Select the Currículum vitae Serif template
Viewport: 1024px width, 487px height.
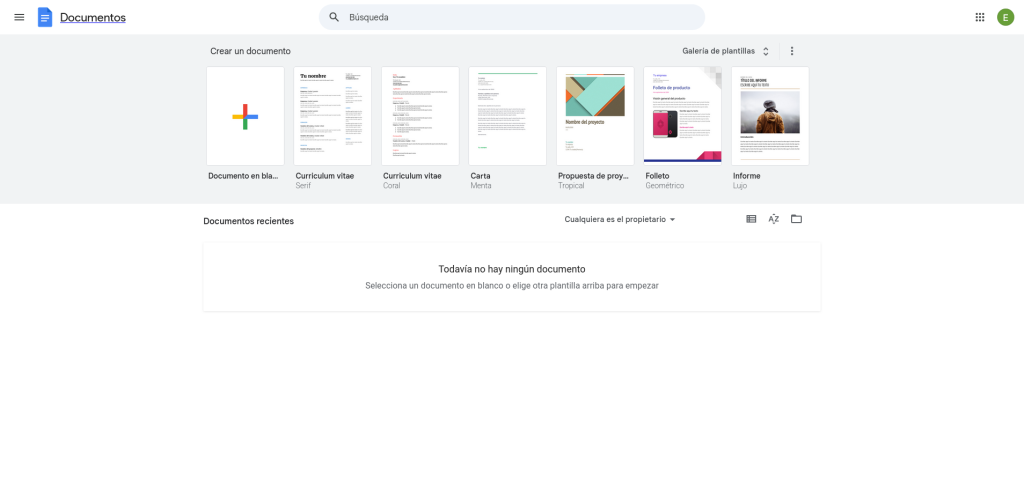(x=332, y=116)
